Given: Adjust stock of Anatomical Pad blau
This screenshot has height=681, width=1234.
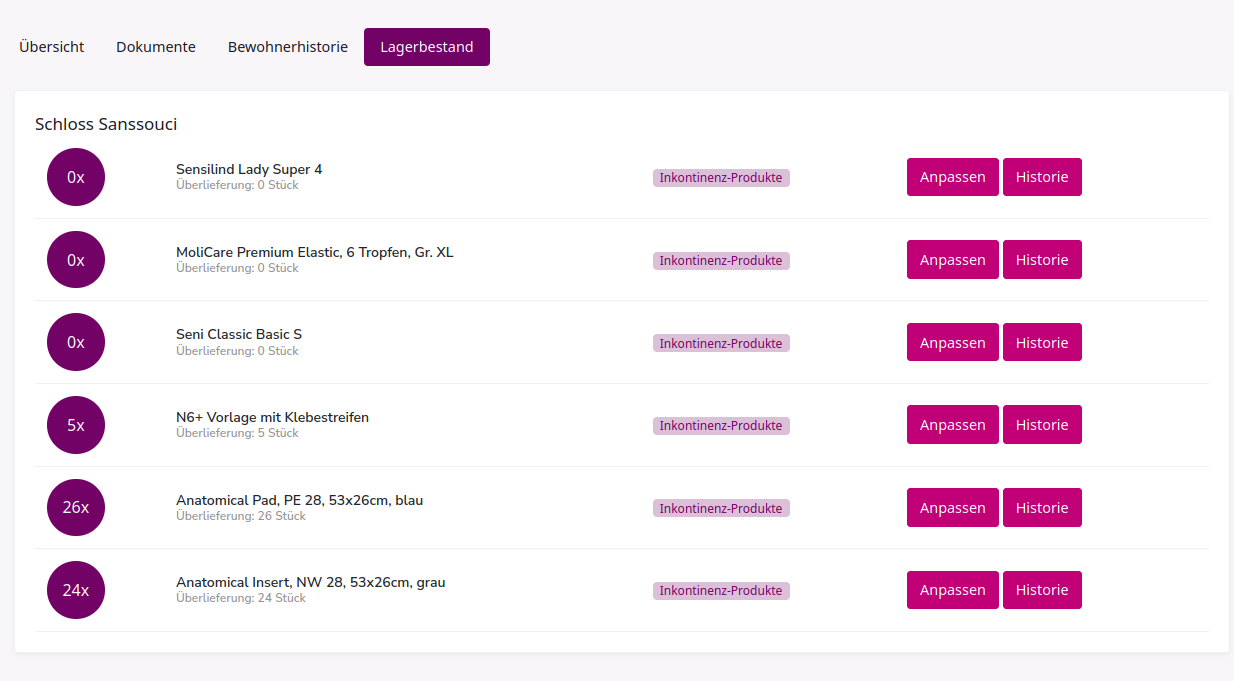Looking at the screenshot, I should tap(952, 507).
